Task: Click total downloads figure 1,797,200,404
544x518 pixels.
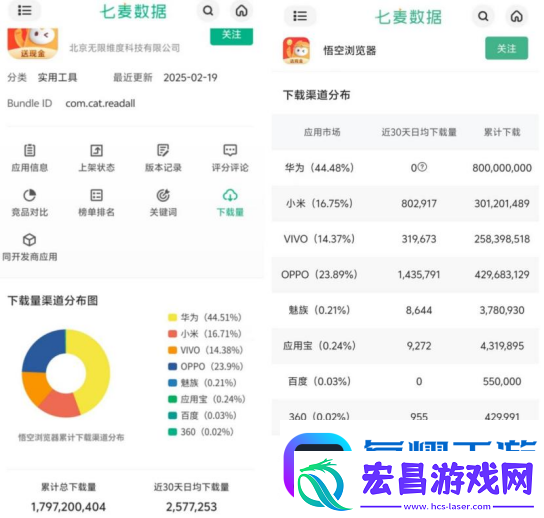Action: [x=68, y=507]
